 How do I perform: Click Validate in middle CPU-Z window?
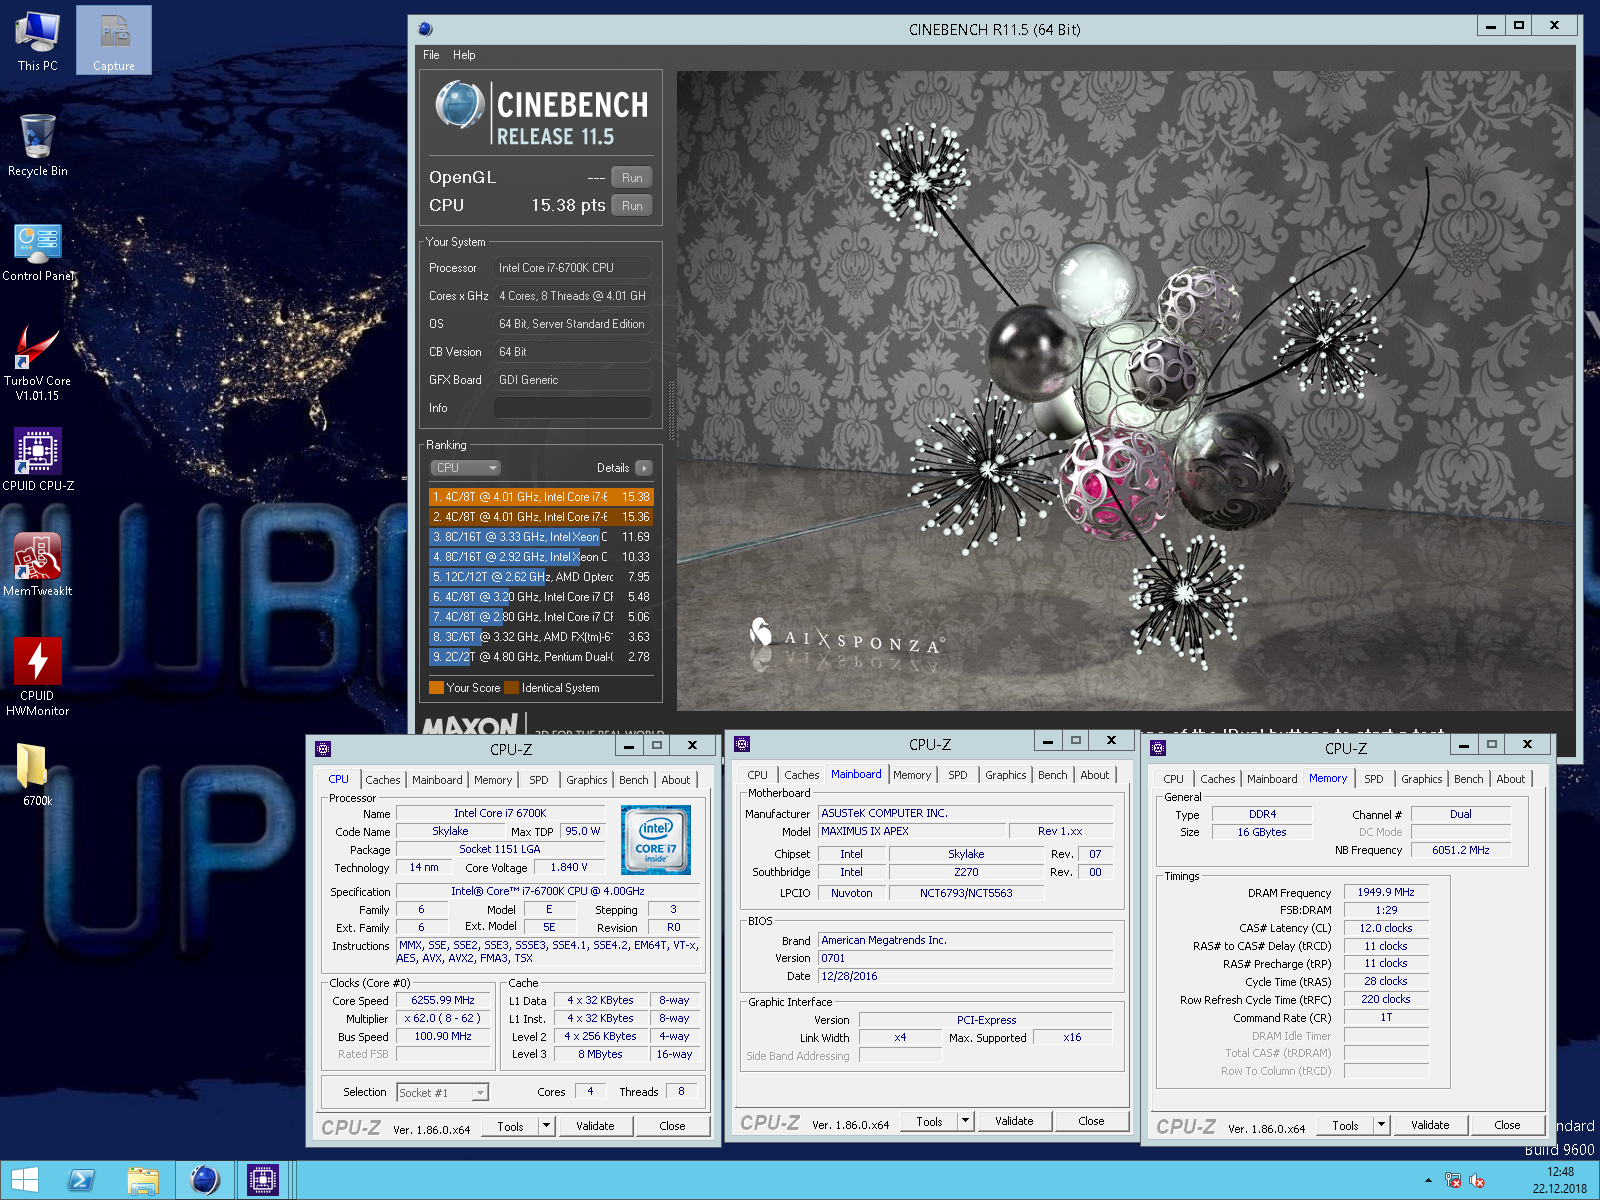coord(1014,1121)
